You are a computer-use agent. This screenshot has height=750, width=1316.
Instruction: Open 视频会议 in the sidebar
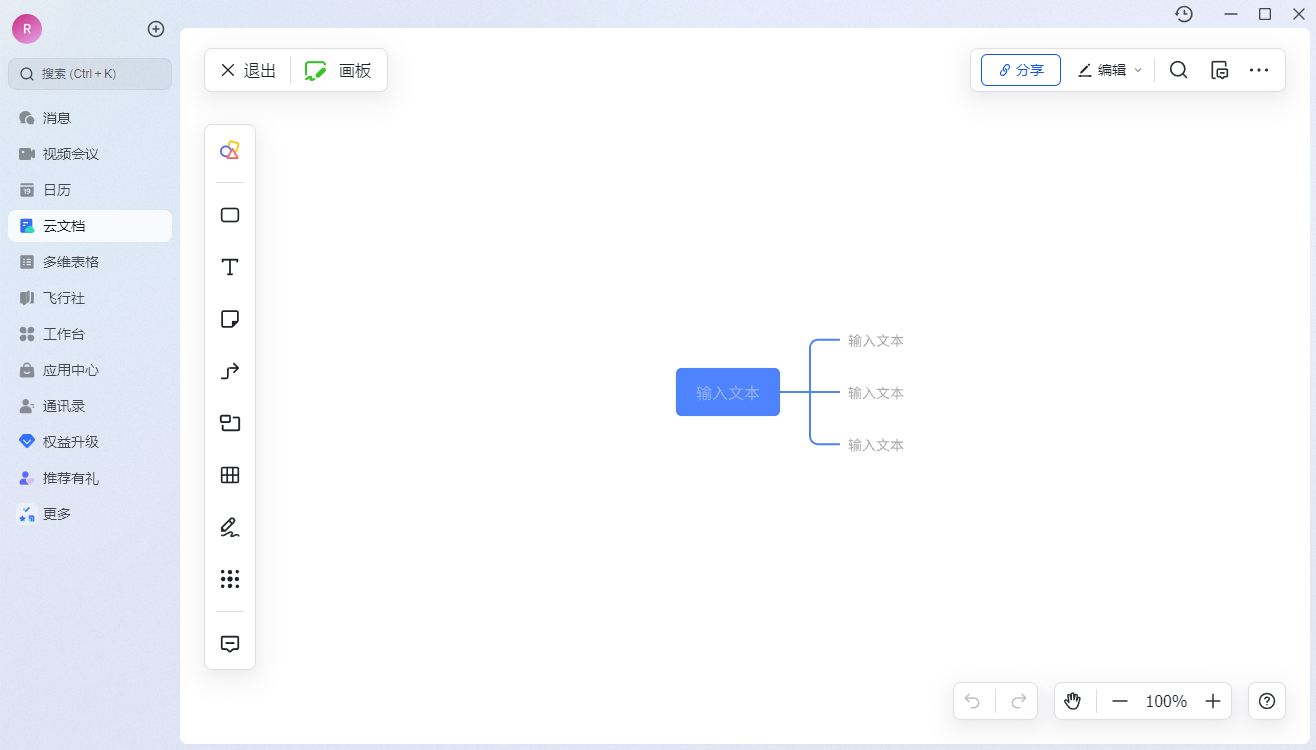pos(90,154)
